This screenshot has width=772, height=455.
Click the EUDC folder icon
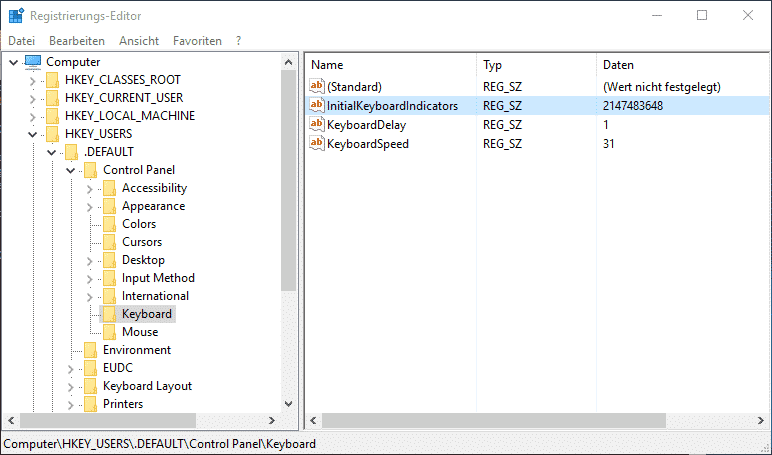tap(91, 368)
